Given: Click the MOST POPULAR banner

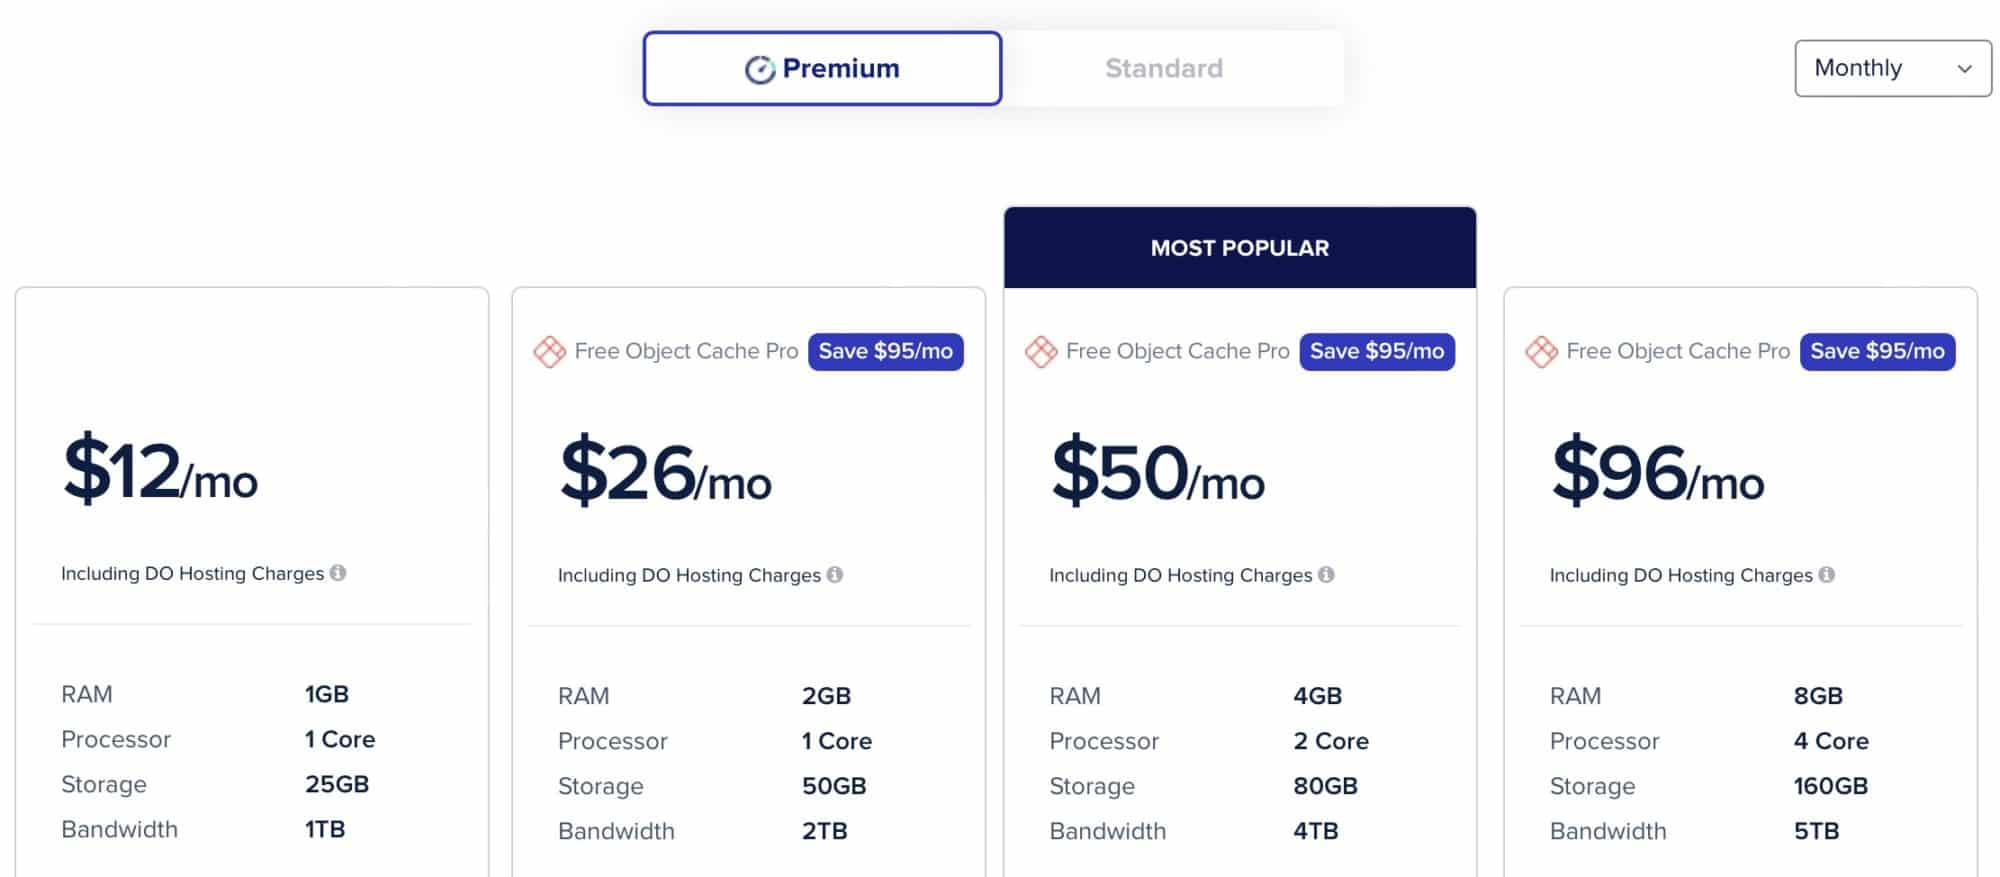Looking at the screenshot, I should 1240,248.
